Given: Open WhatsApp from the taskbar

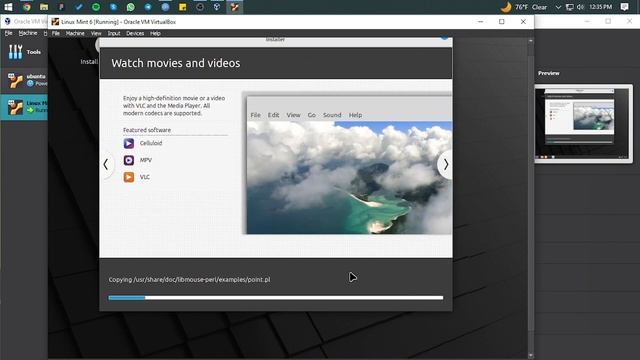Looking at the screenshot, I should [x=131, y=7].
